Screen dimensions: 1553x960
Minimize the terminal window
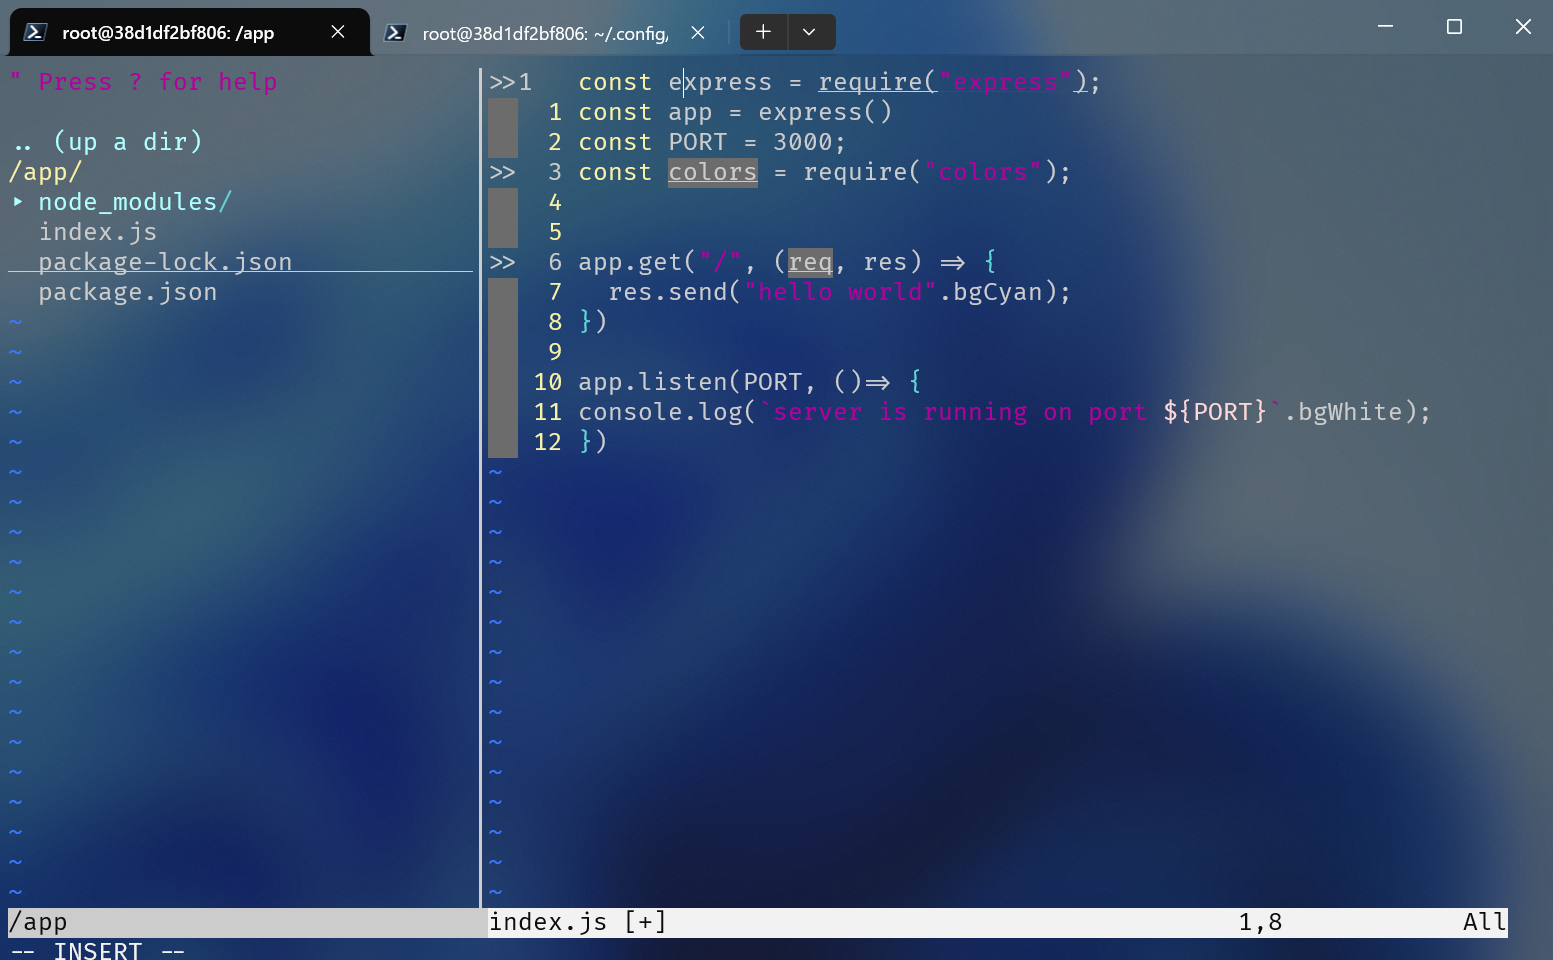pyautogui.click(x=1385, y=27)
